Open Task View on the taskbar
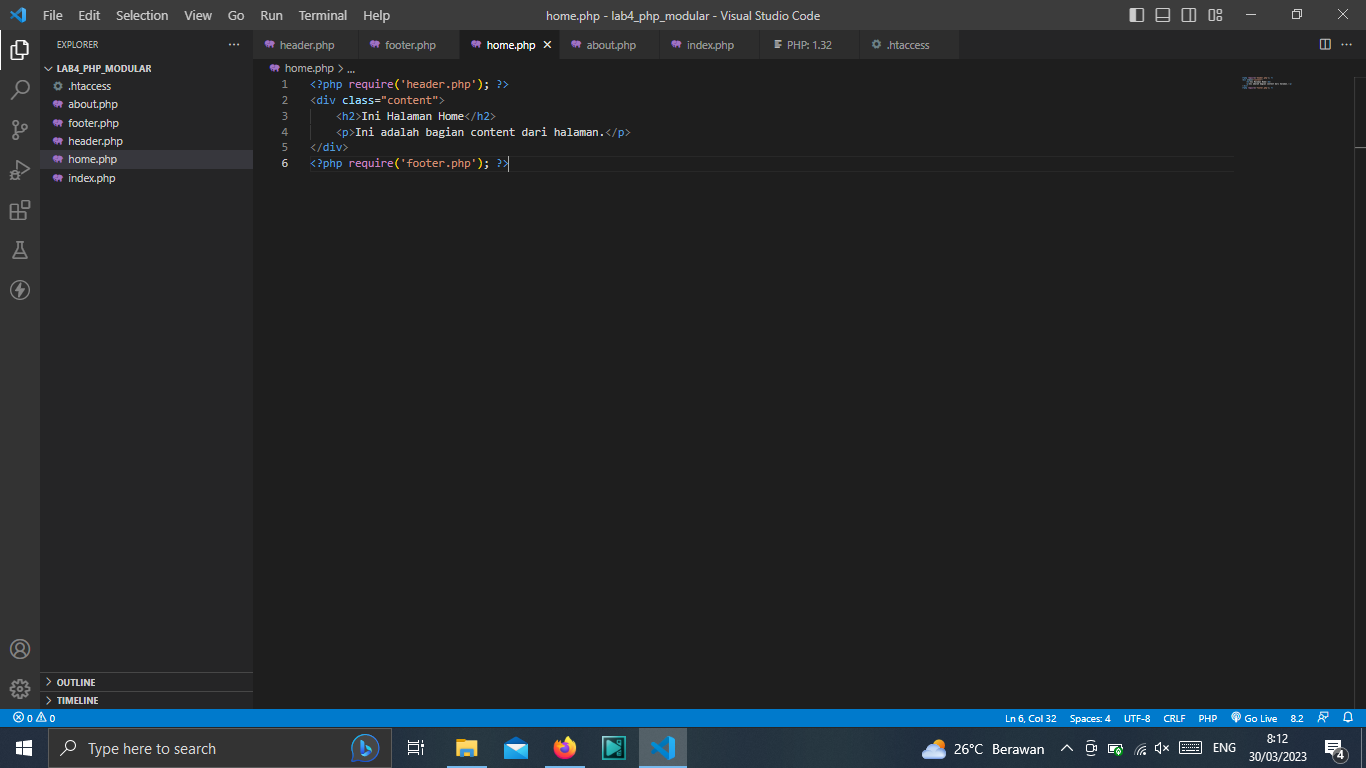This screenshot has height=768, width=1366. (x=416, y=748)
